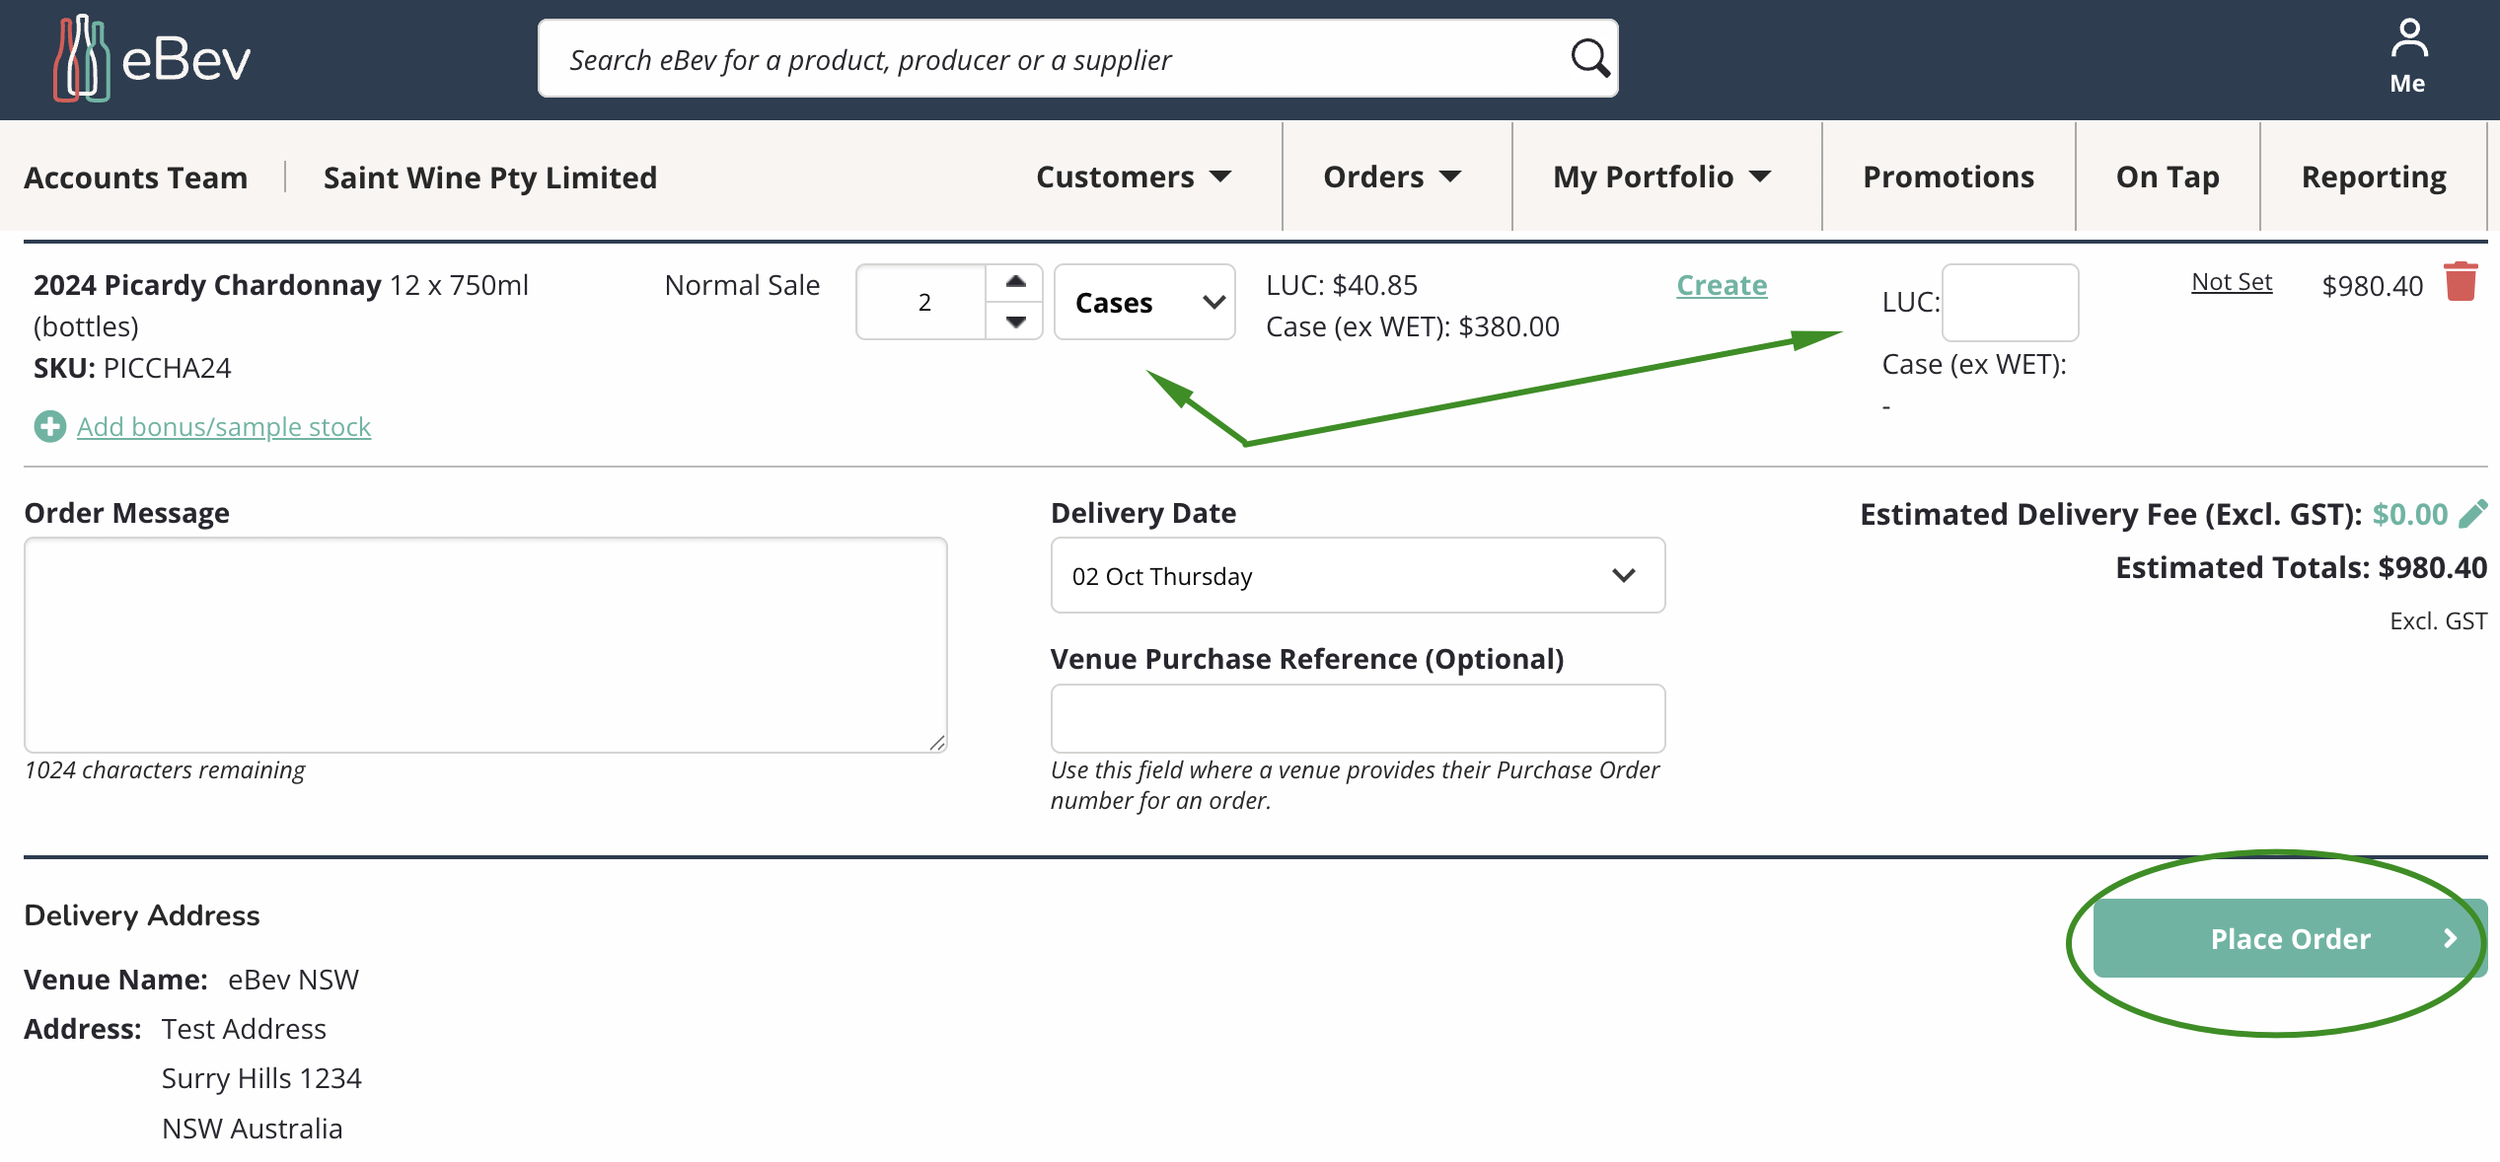Click the eBev bottles logo
Screen dimensions: 2500x1162
(x=82, y=59)
